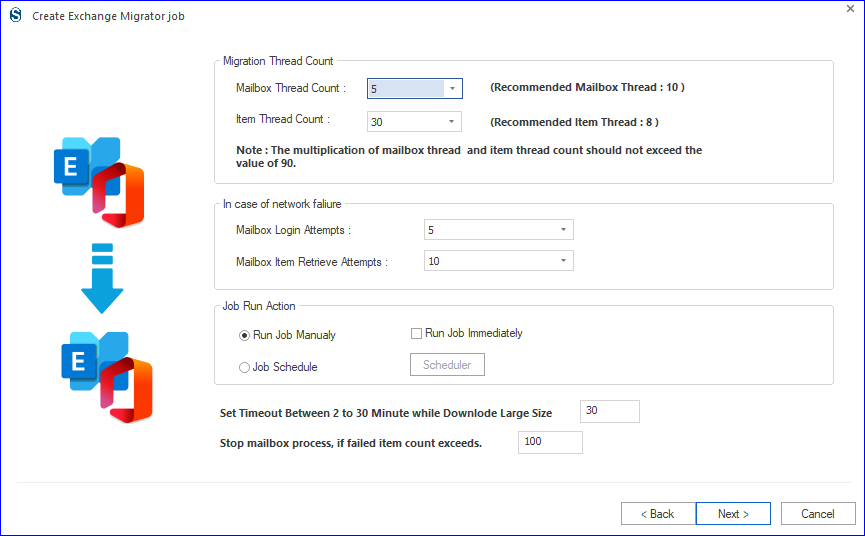Click the Set Timeout Between 2 to 30 Minute label
This screenshot has width=865, height=536.
(x=386, y=413)
